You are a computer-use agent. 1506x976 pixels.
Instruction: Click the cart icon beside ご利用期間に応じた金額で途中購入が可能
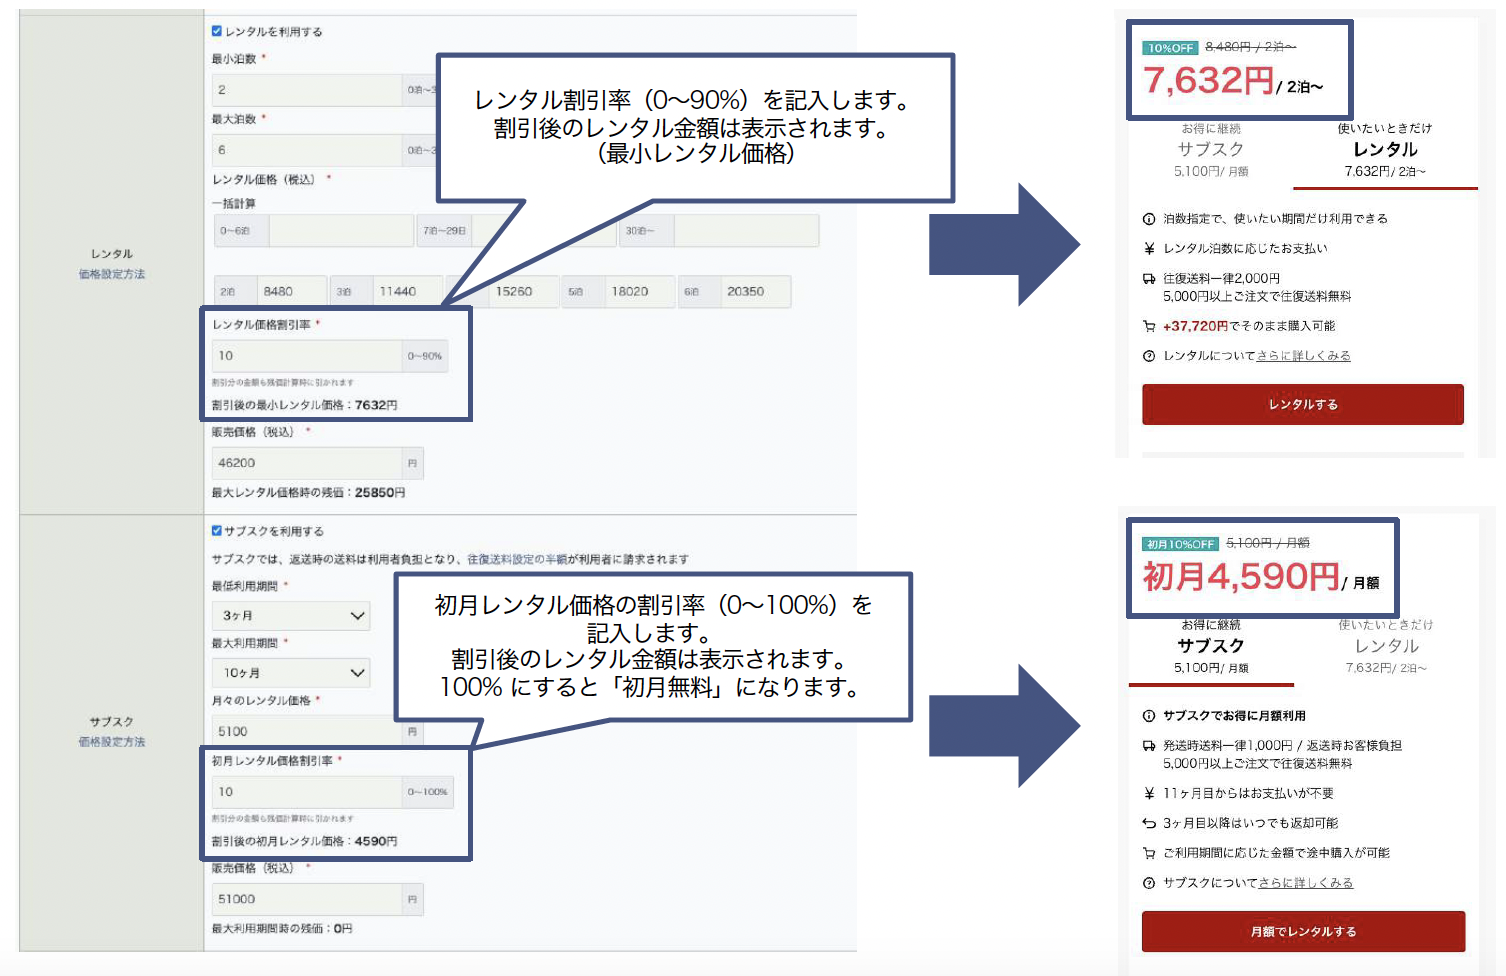click(1149, 853)
